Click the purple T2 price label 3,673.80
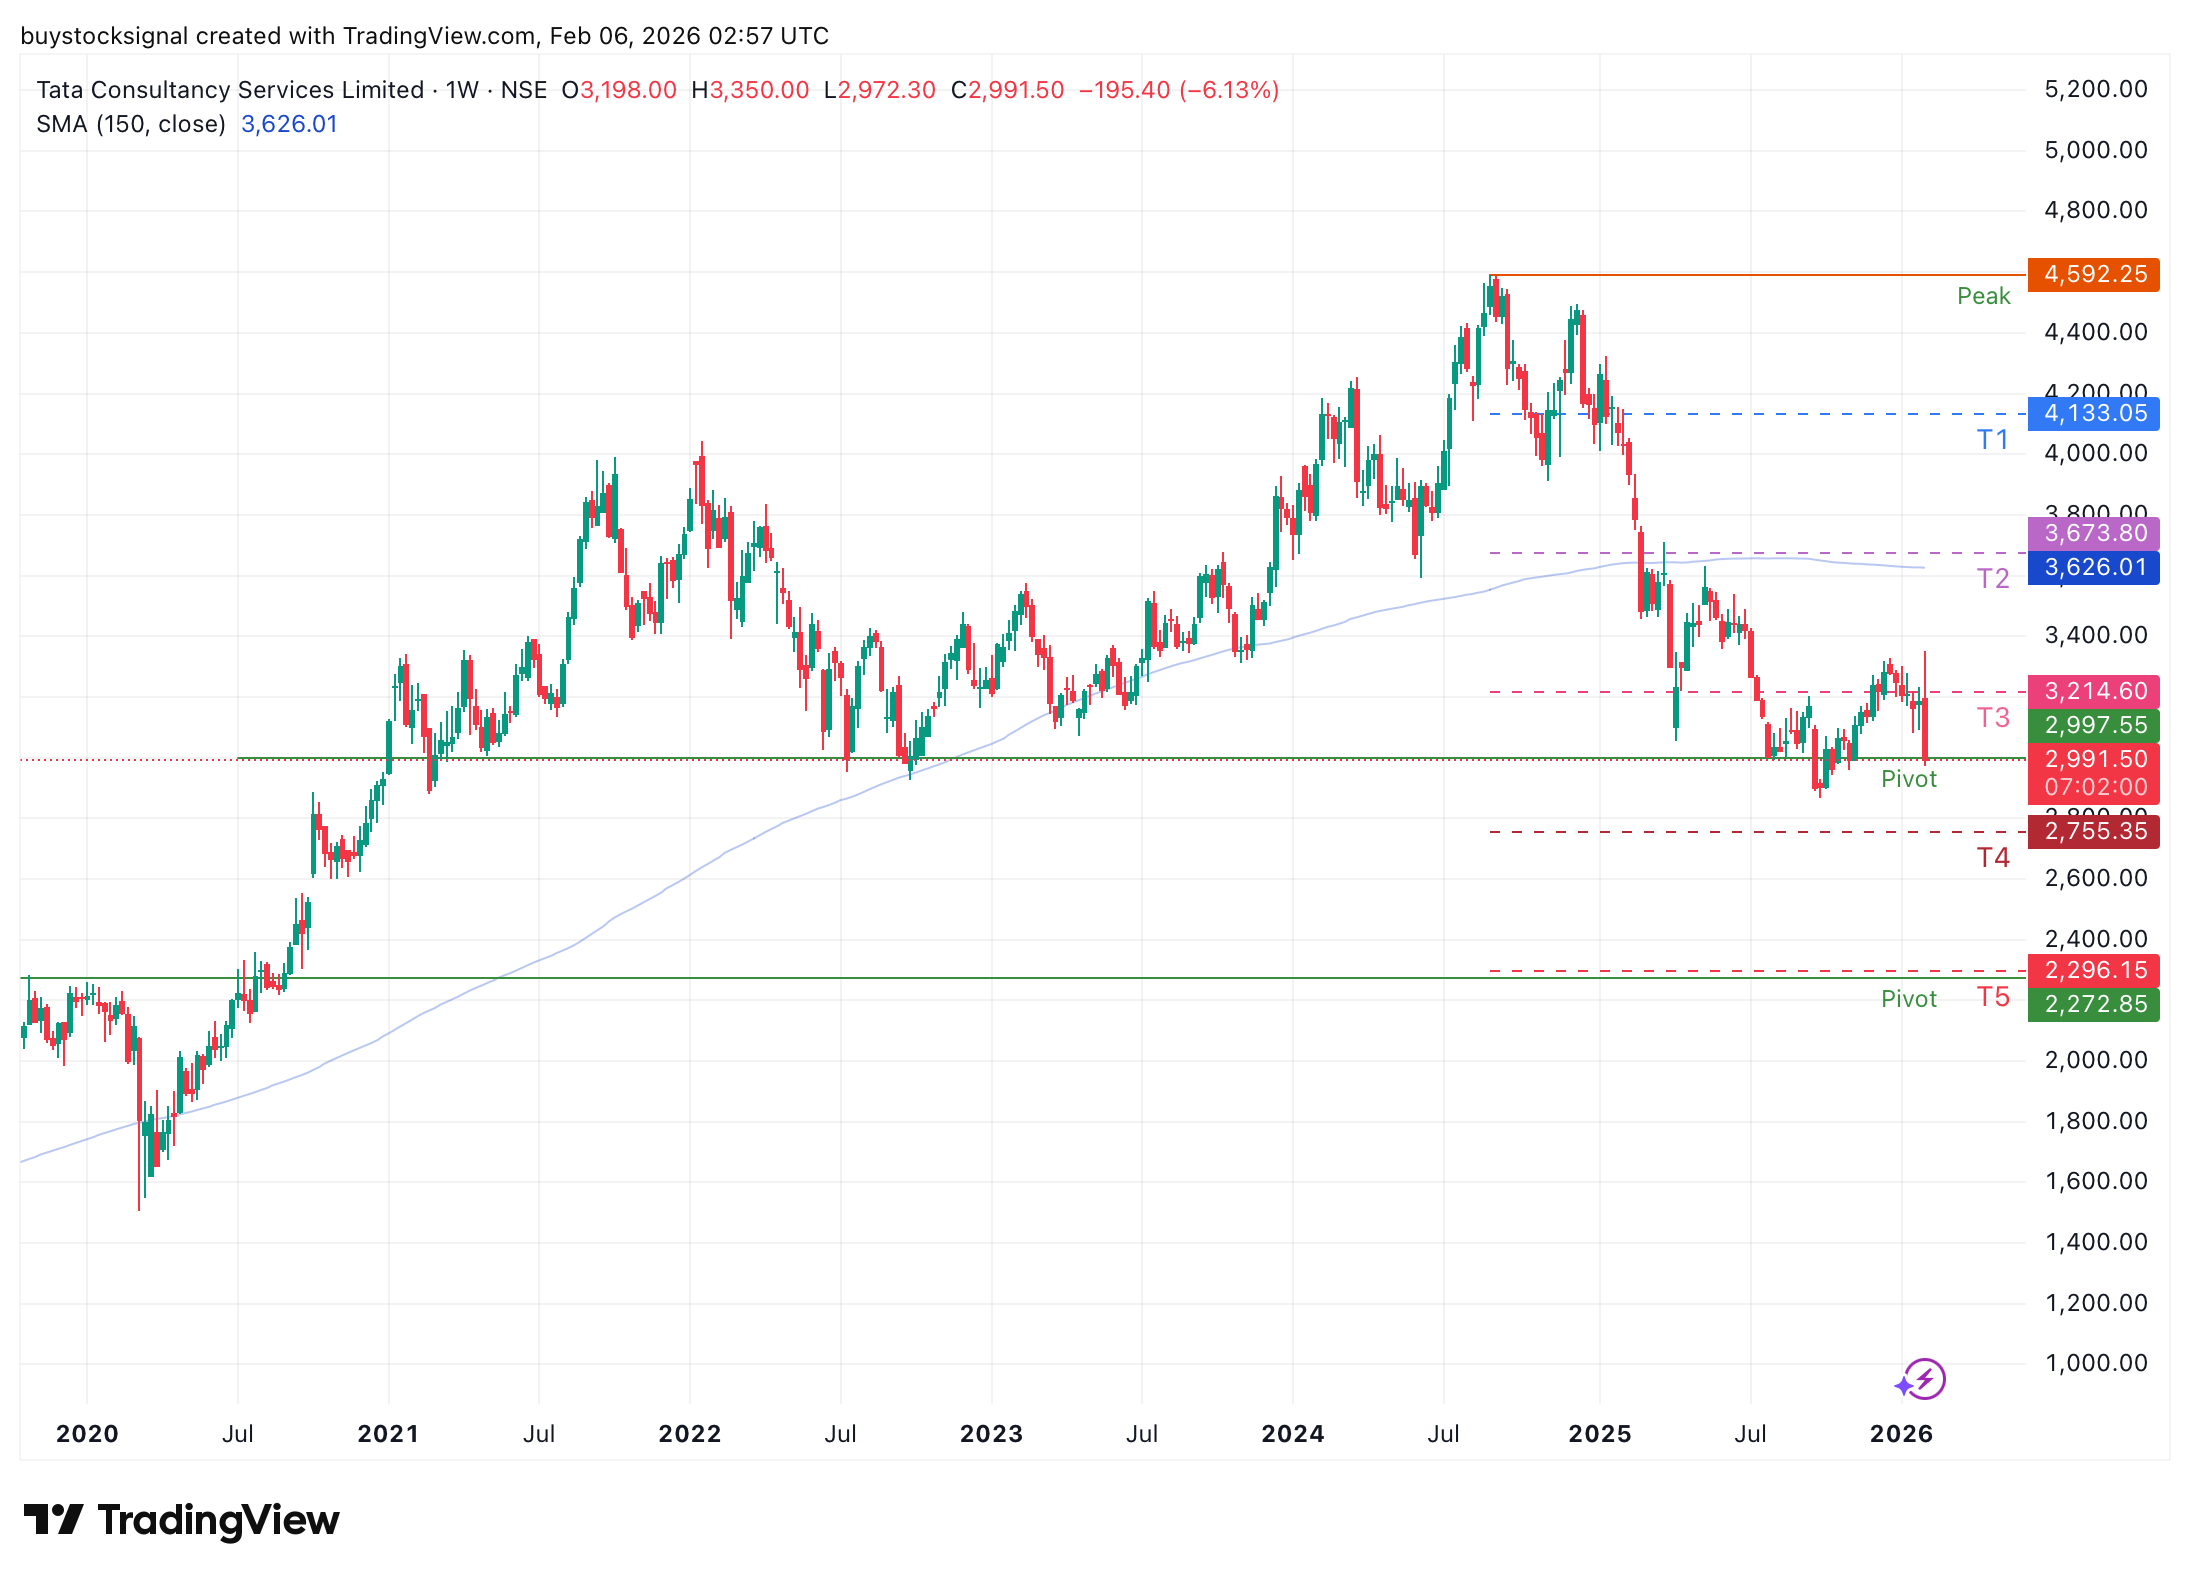The image size is (2190, 1580). click(x=2093, y=533)
